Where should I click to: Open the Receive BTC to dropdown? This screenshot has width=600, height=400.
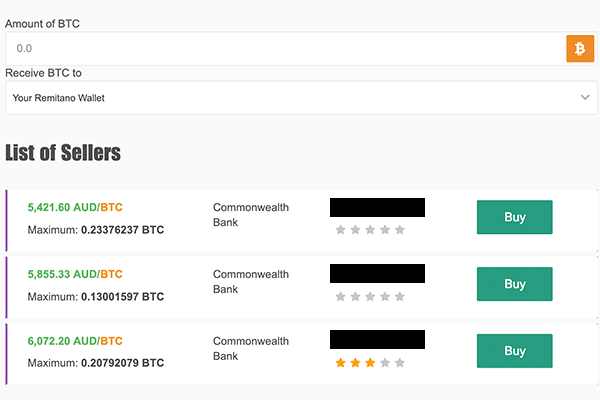(298, 98)
